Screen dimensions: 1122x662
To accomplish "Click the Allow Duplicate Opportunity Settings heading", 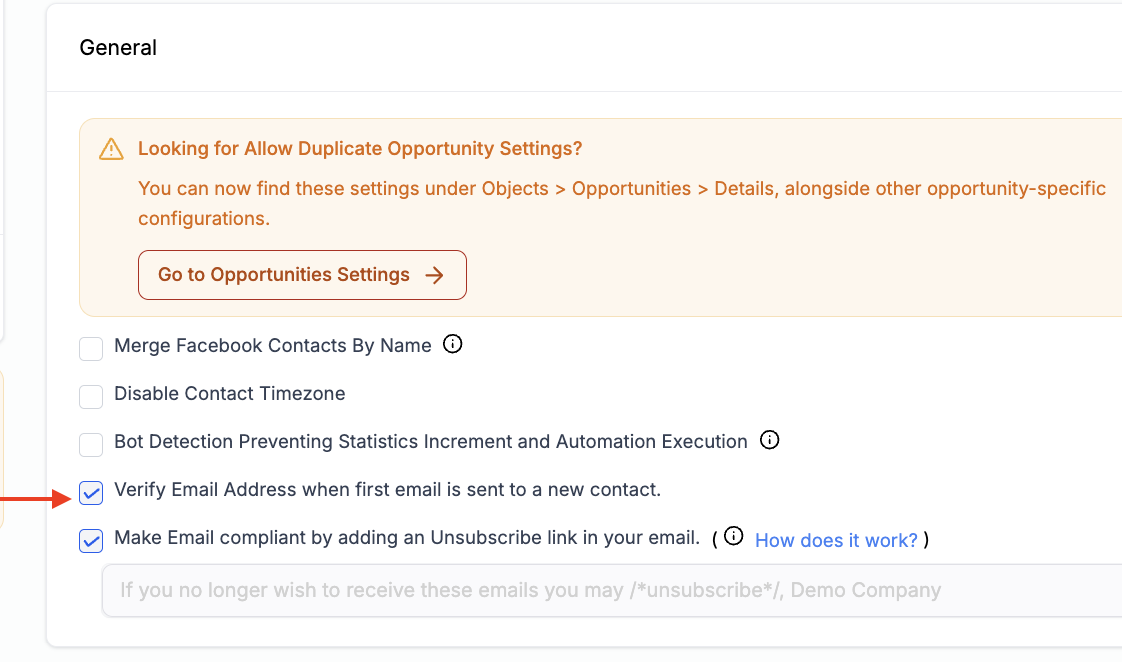I will 359,147.
